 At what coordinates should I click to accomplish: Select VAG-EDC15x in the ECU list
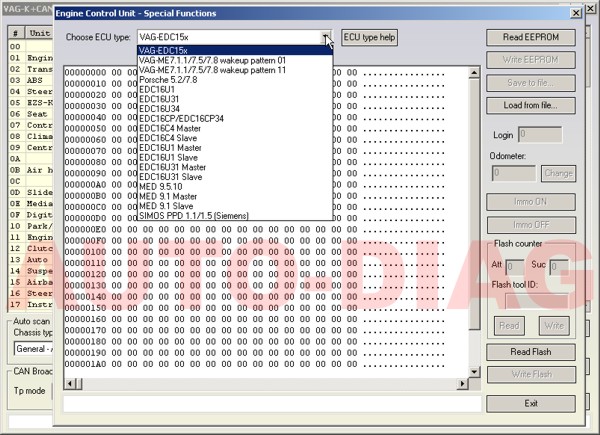coord(235,51)
